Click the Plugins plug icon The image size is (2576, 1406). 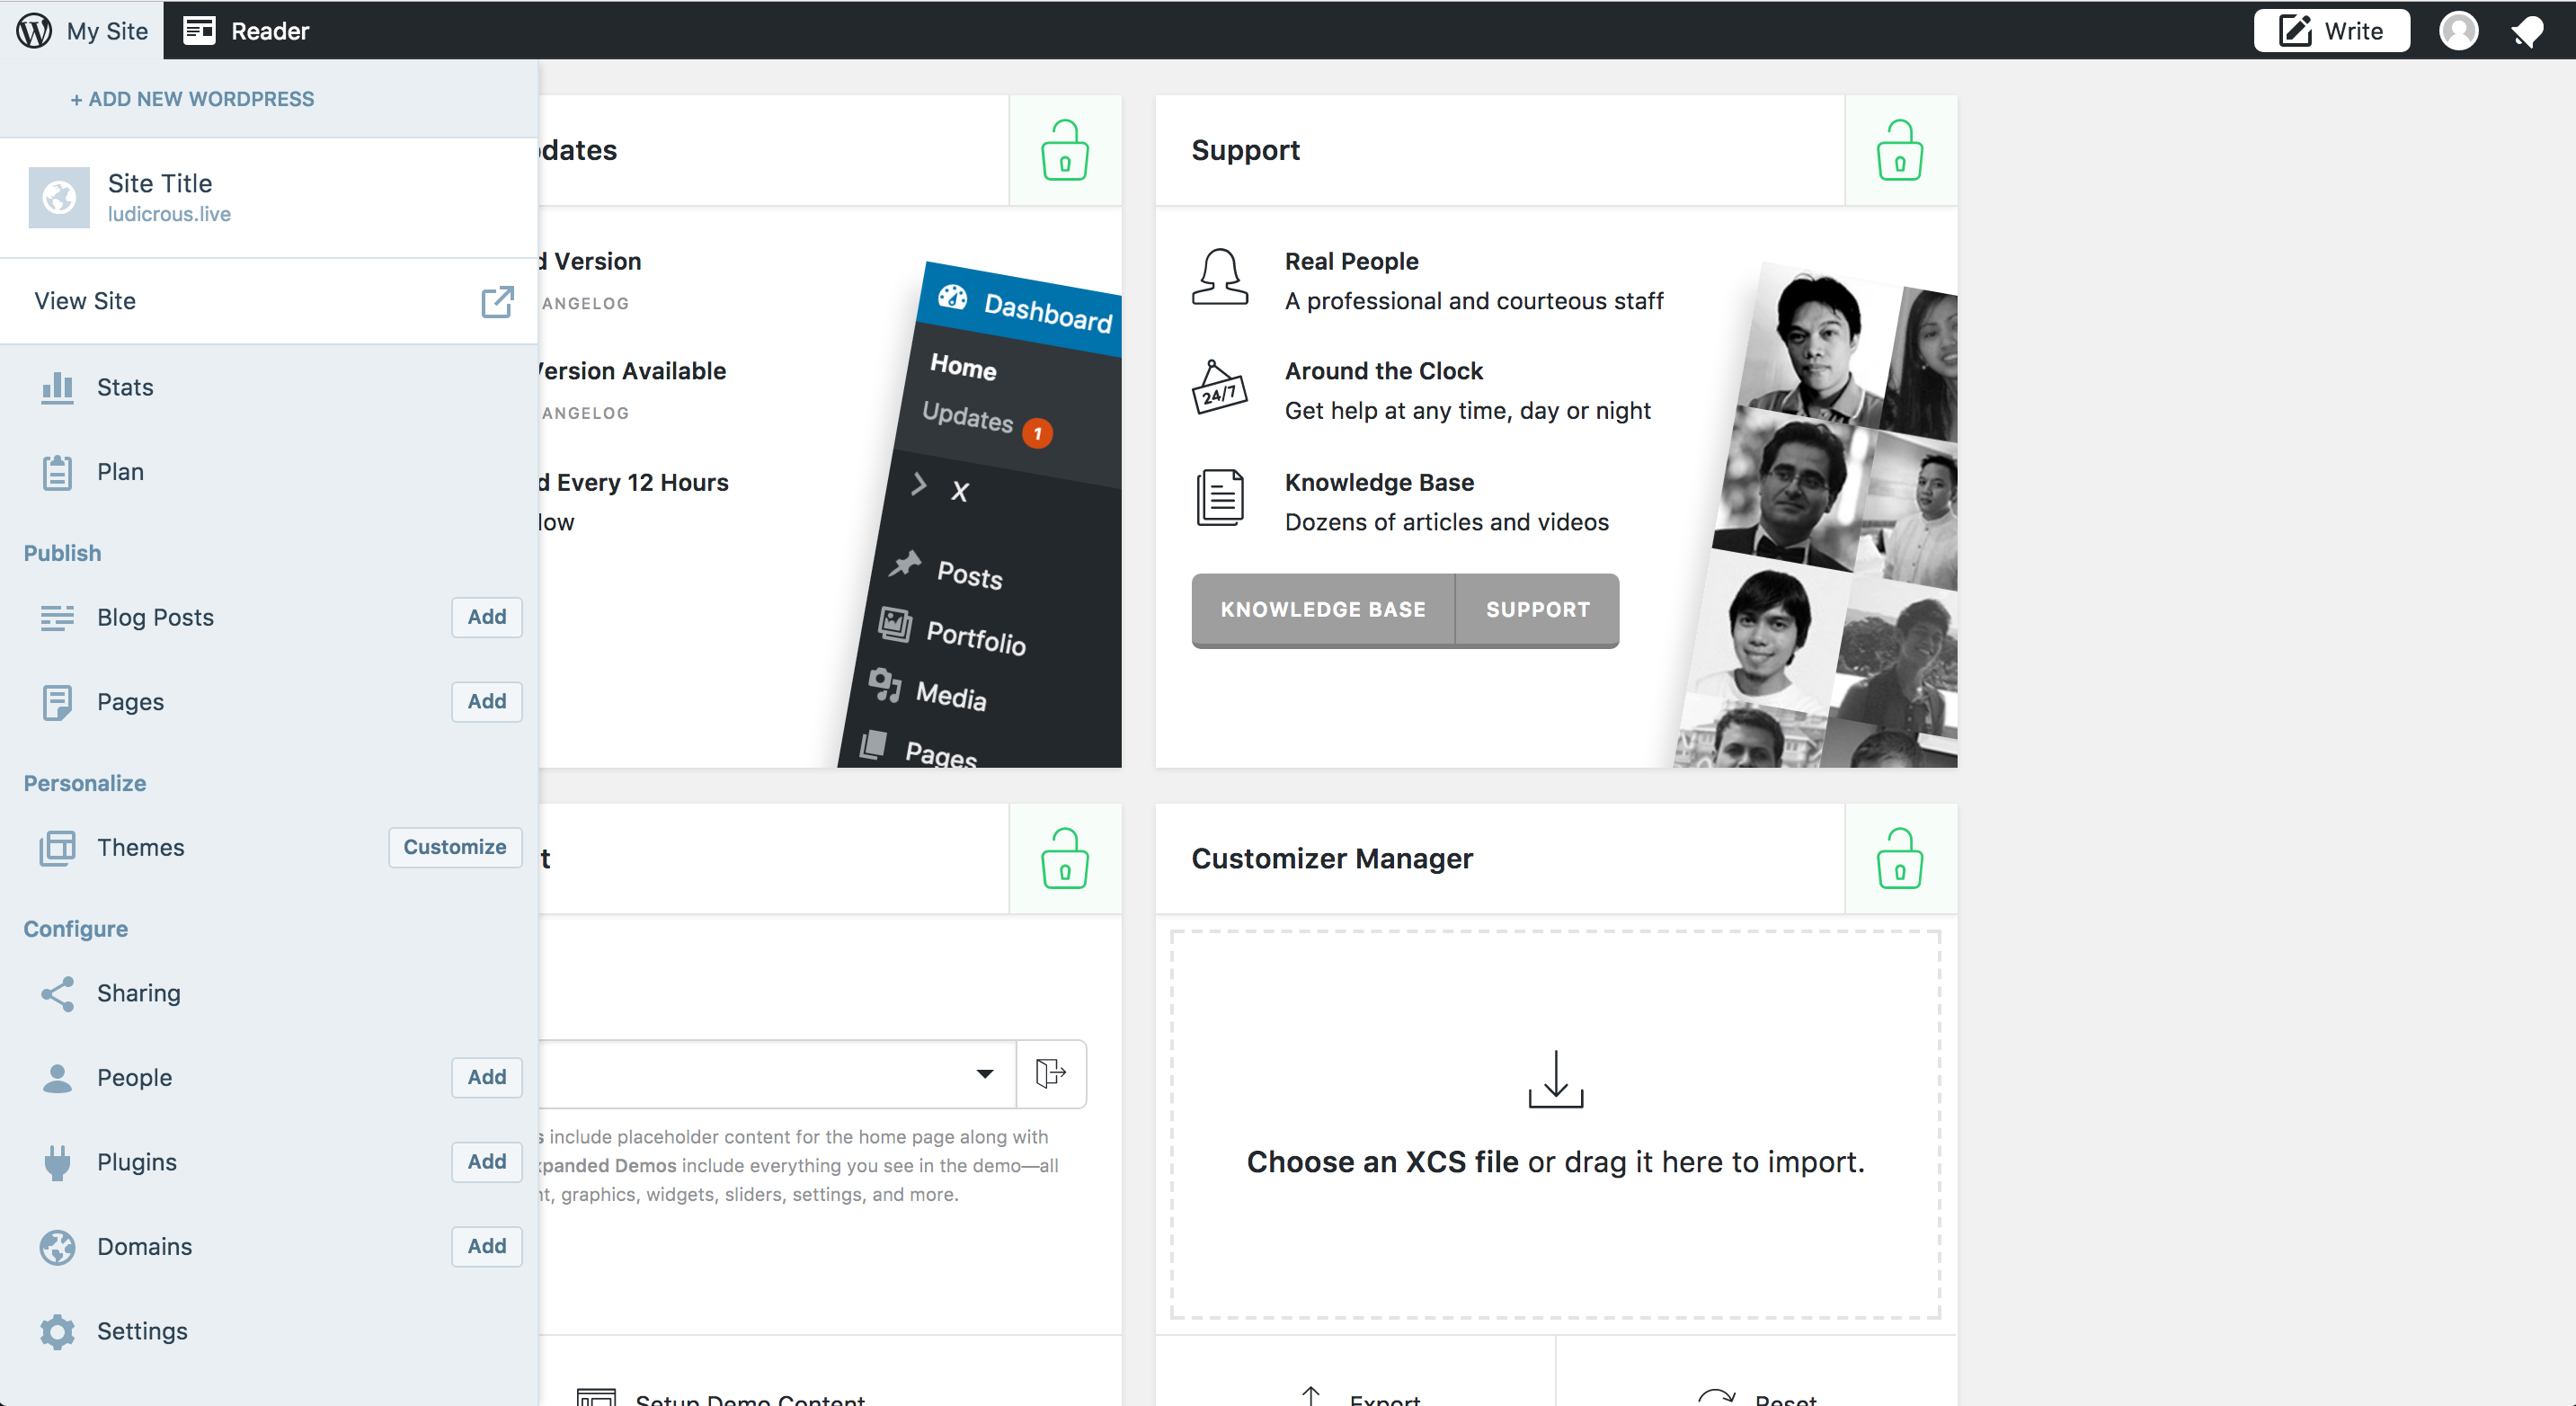coord(57,1162)
